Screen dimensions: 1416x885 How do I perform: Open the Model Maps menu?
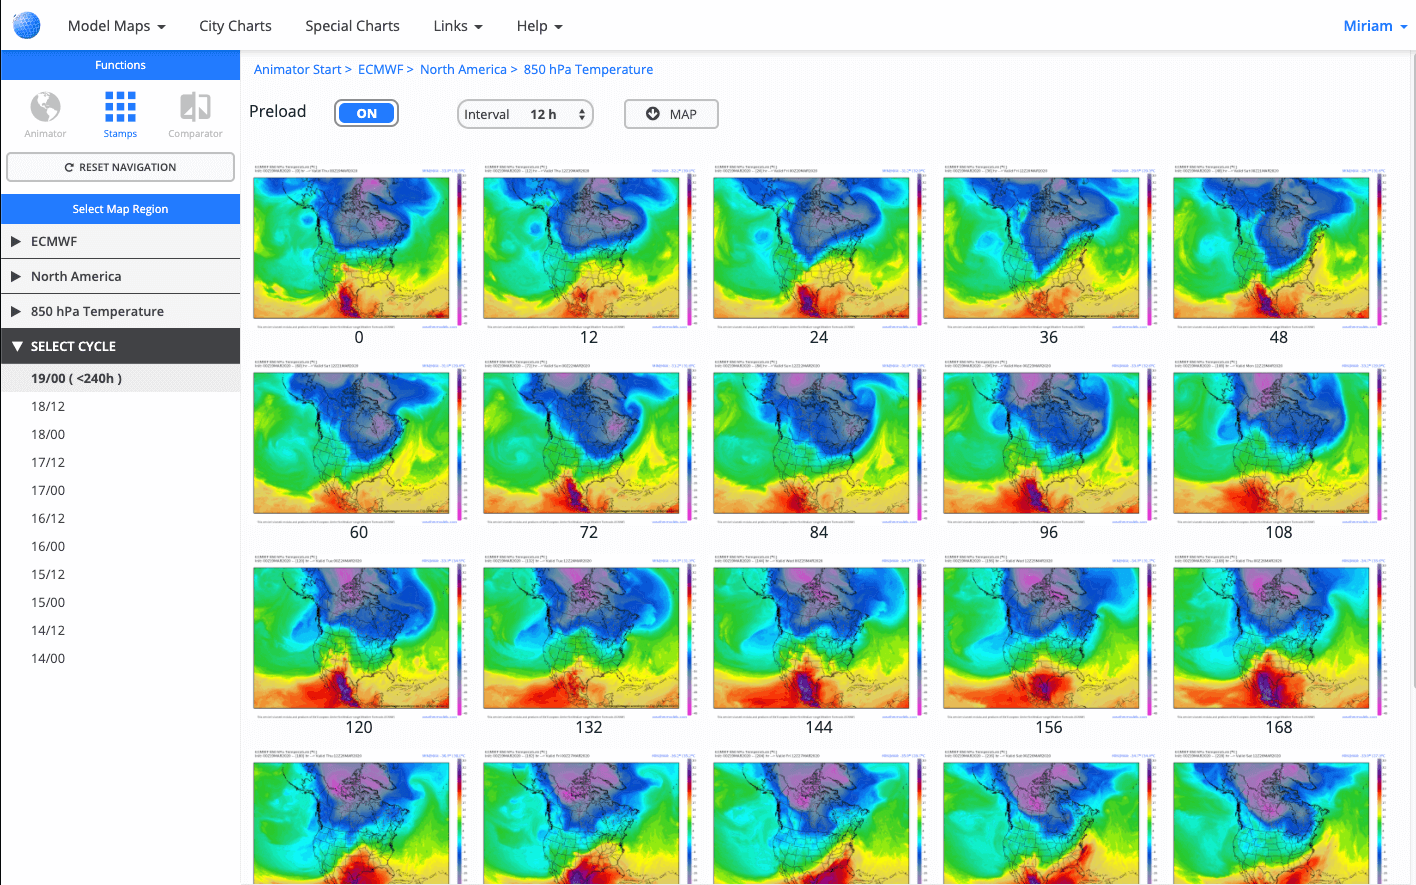point(110,25)
